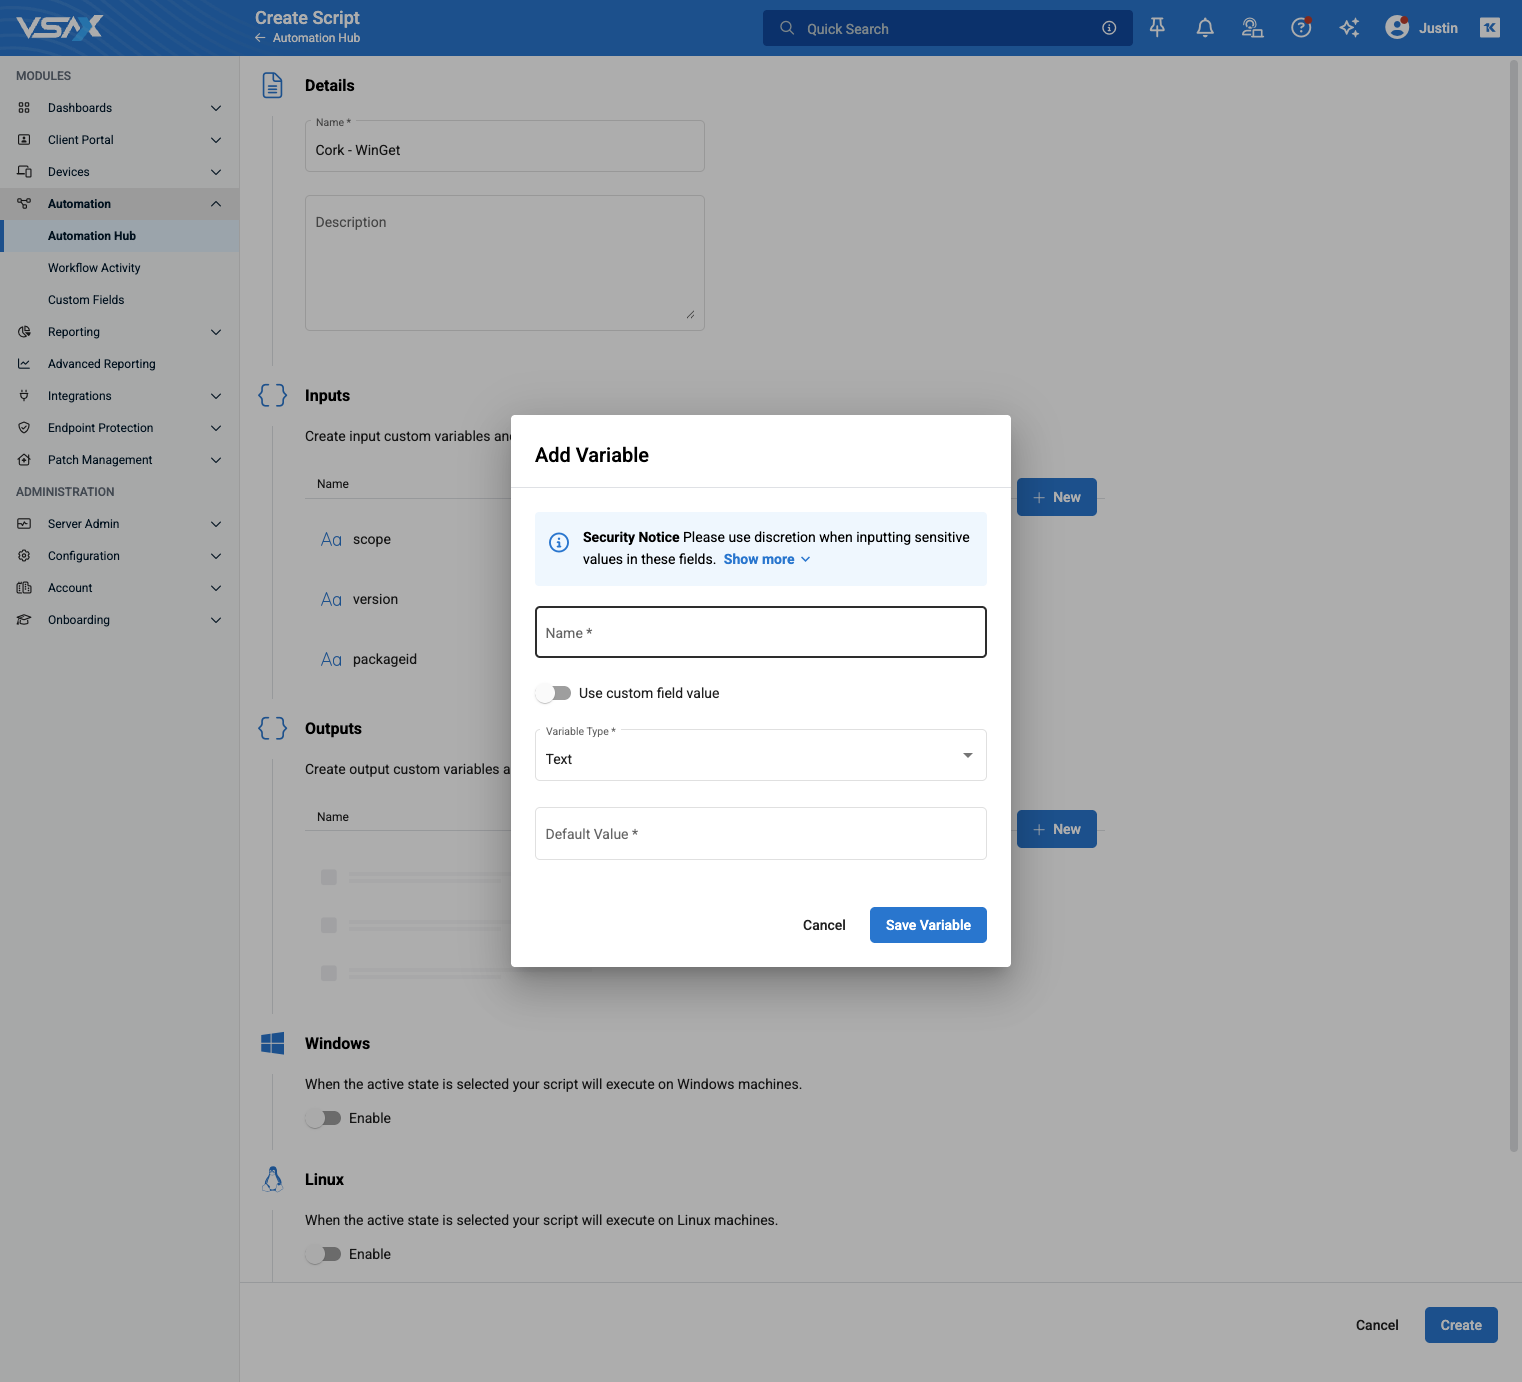Select Automation Hub menu item
The image size is (1522, 1382).
[120, 236]
